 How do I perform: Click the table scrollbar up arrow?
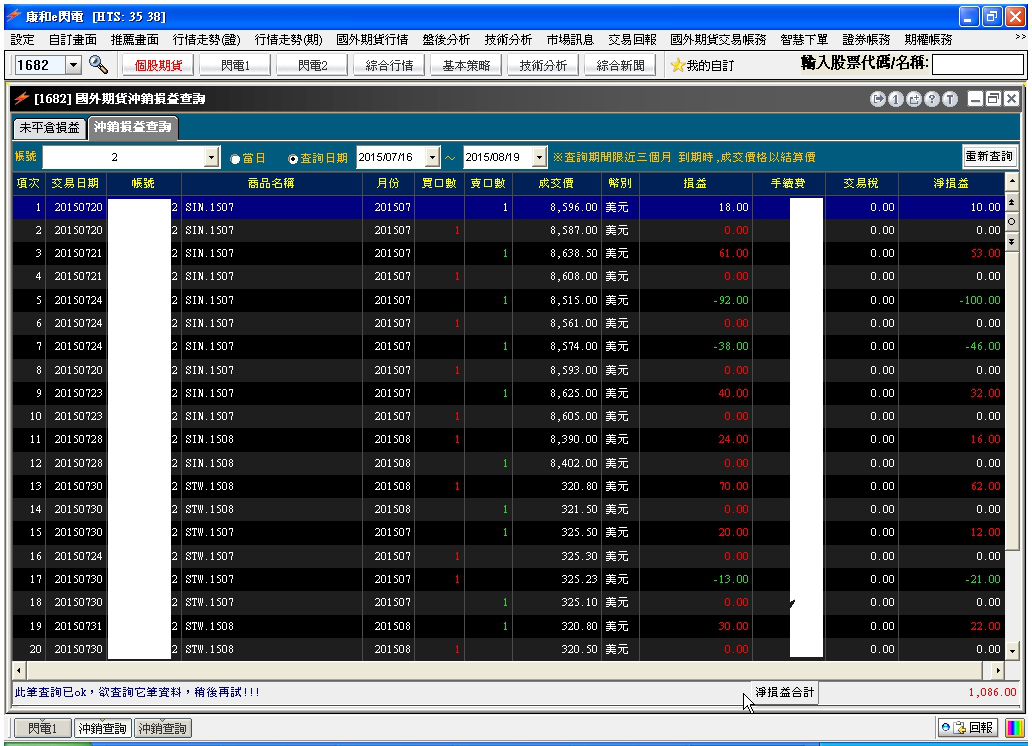point(1012,181)
